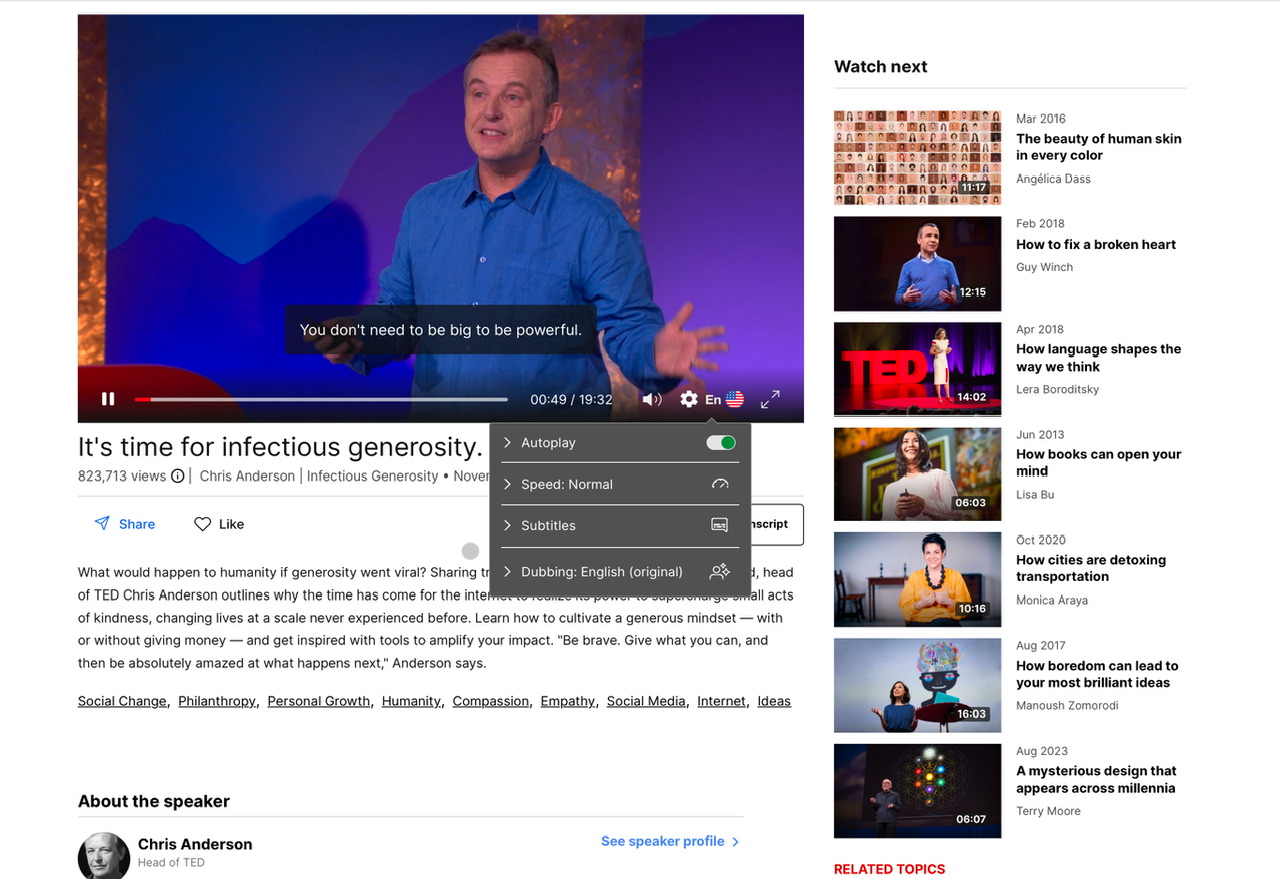This screenshot has width=1280, height=879.
Task: Enter fullscreen with the expand arrows icon
Action: click(770, 399)
